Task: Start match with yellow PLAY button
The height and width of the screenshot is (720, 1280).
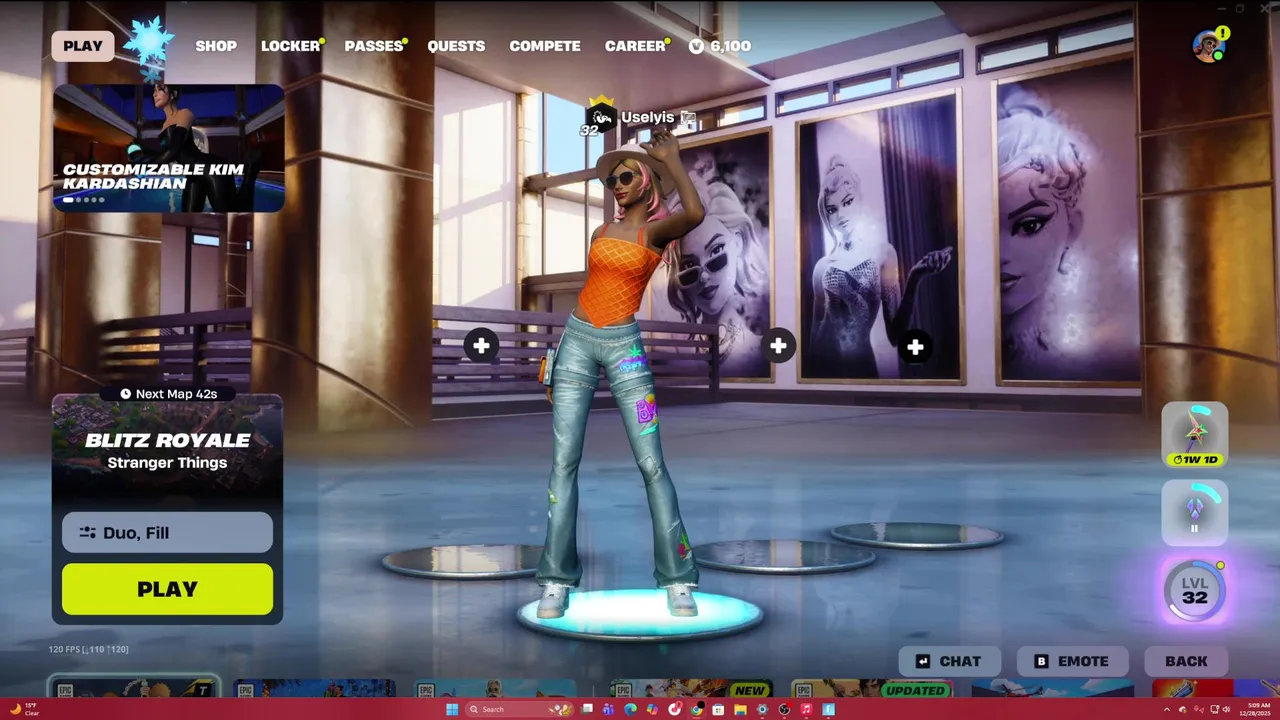Action: pyautogui.click(x=167, y=589)
